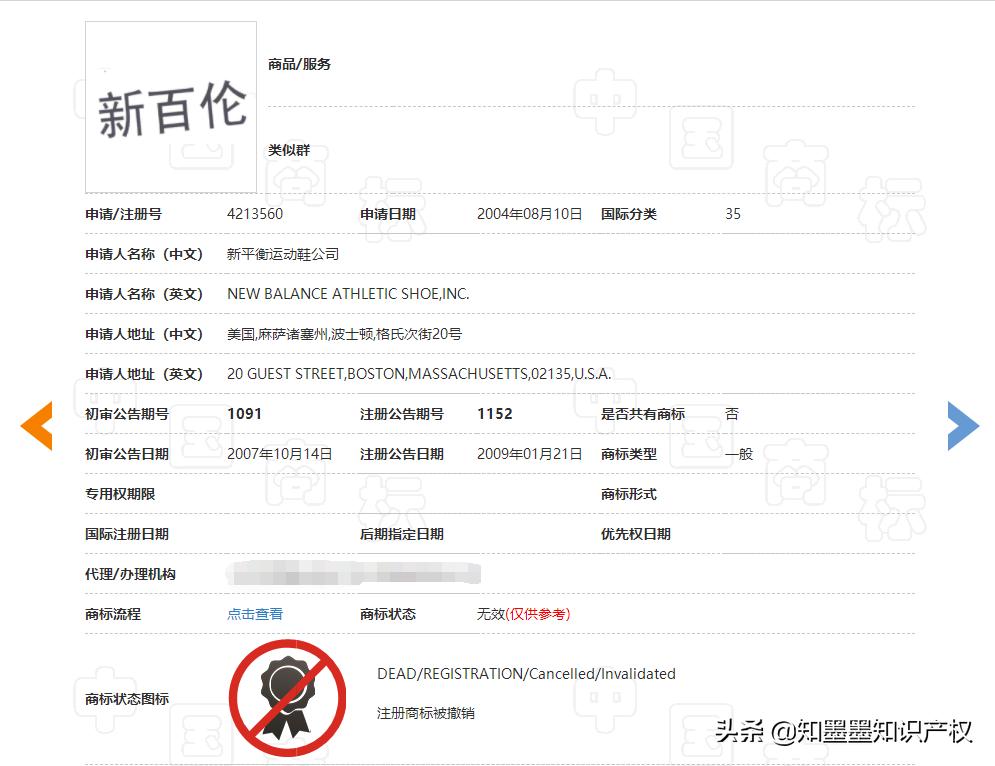Click the 国际分类 value 35
This screenshot has width=995, height=766.
click(x=732, y=213)
